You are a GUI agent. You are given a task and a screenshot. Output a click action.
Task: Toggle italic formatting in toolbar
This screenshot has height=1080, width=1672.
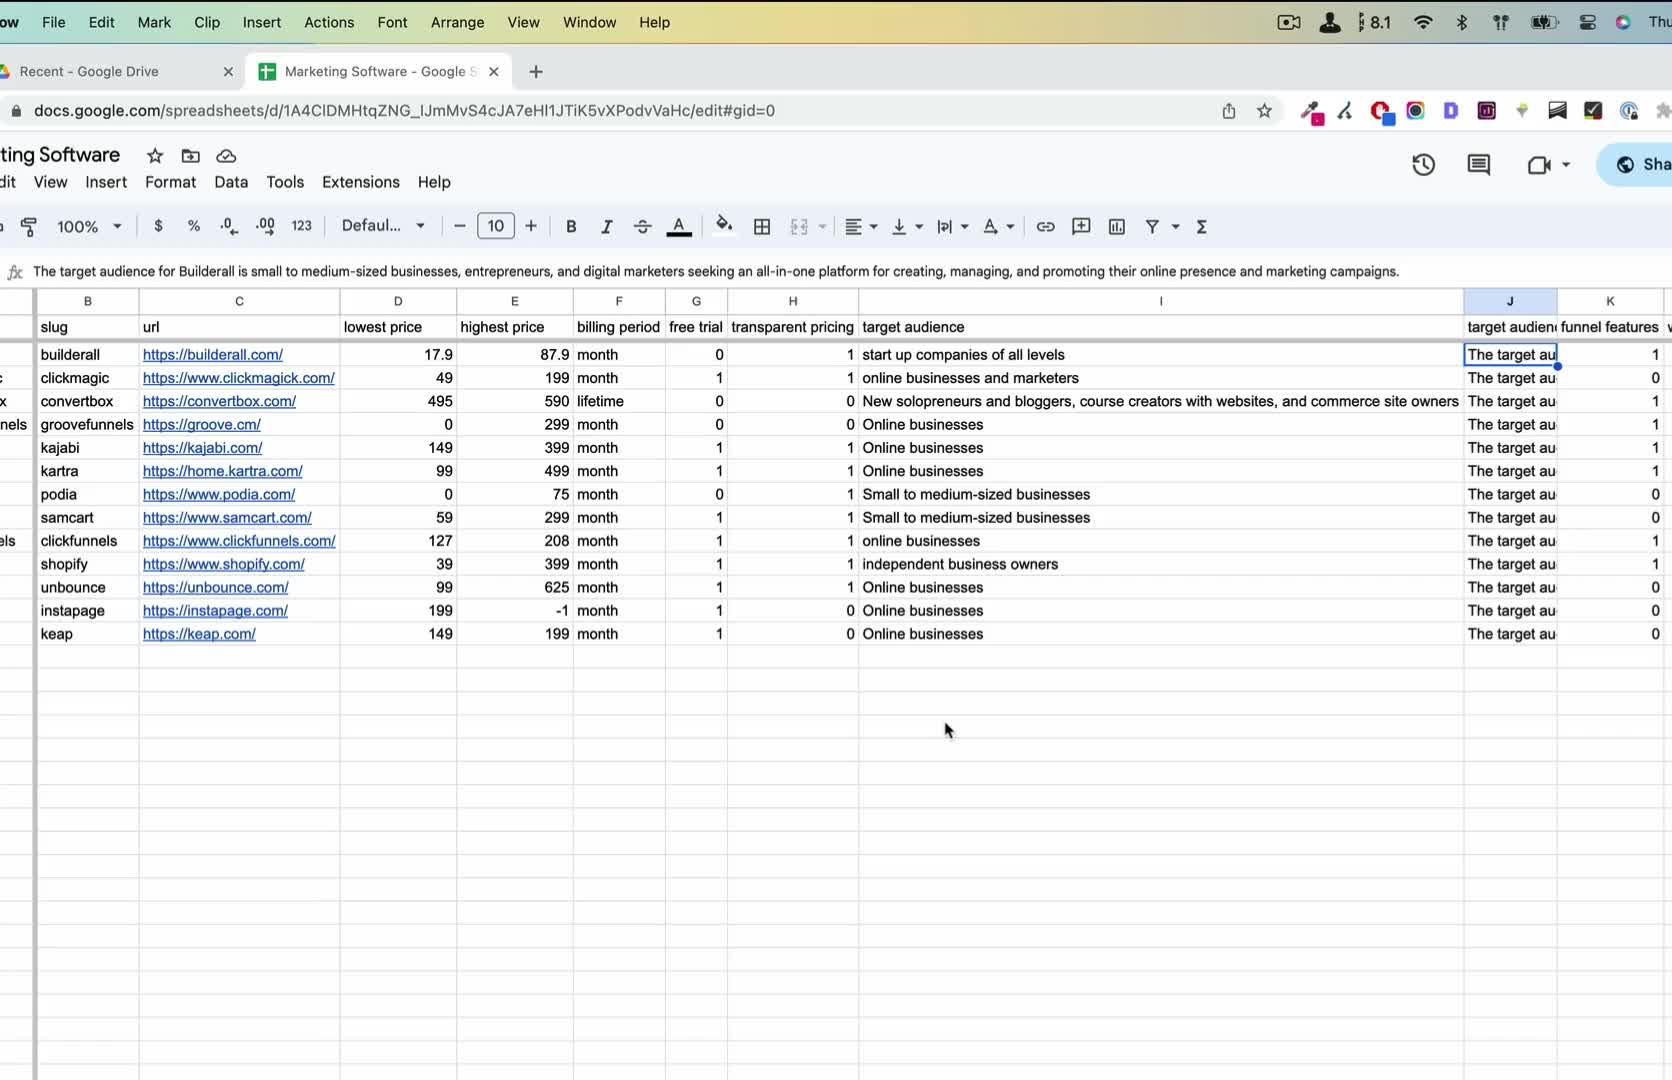pyautogui.click(x=606, y=226)
